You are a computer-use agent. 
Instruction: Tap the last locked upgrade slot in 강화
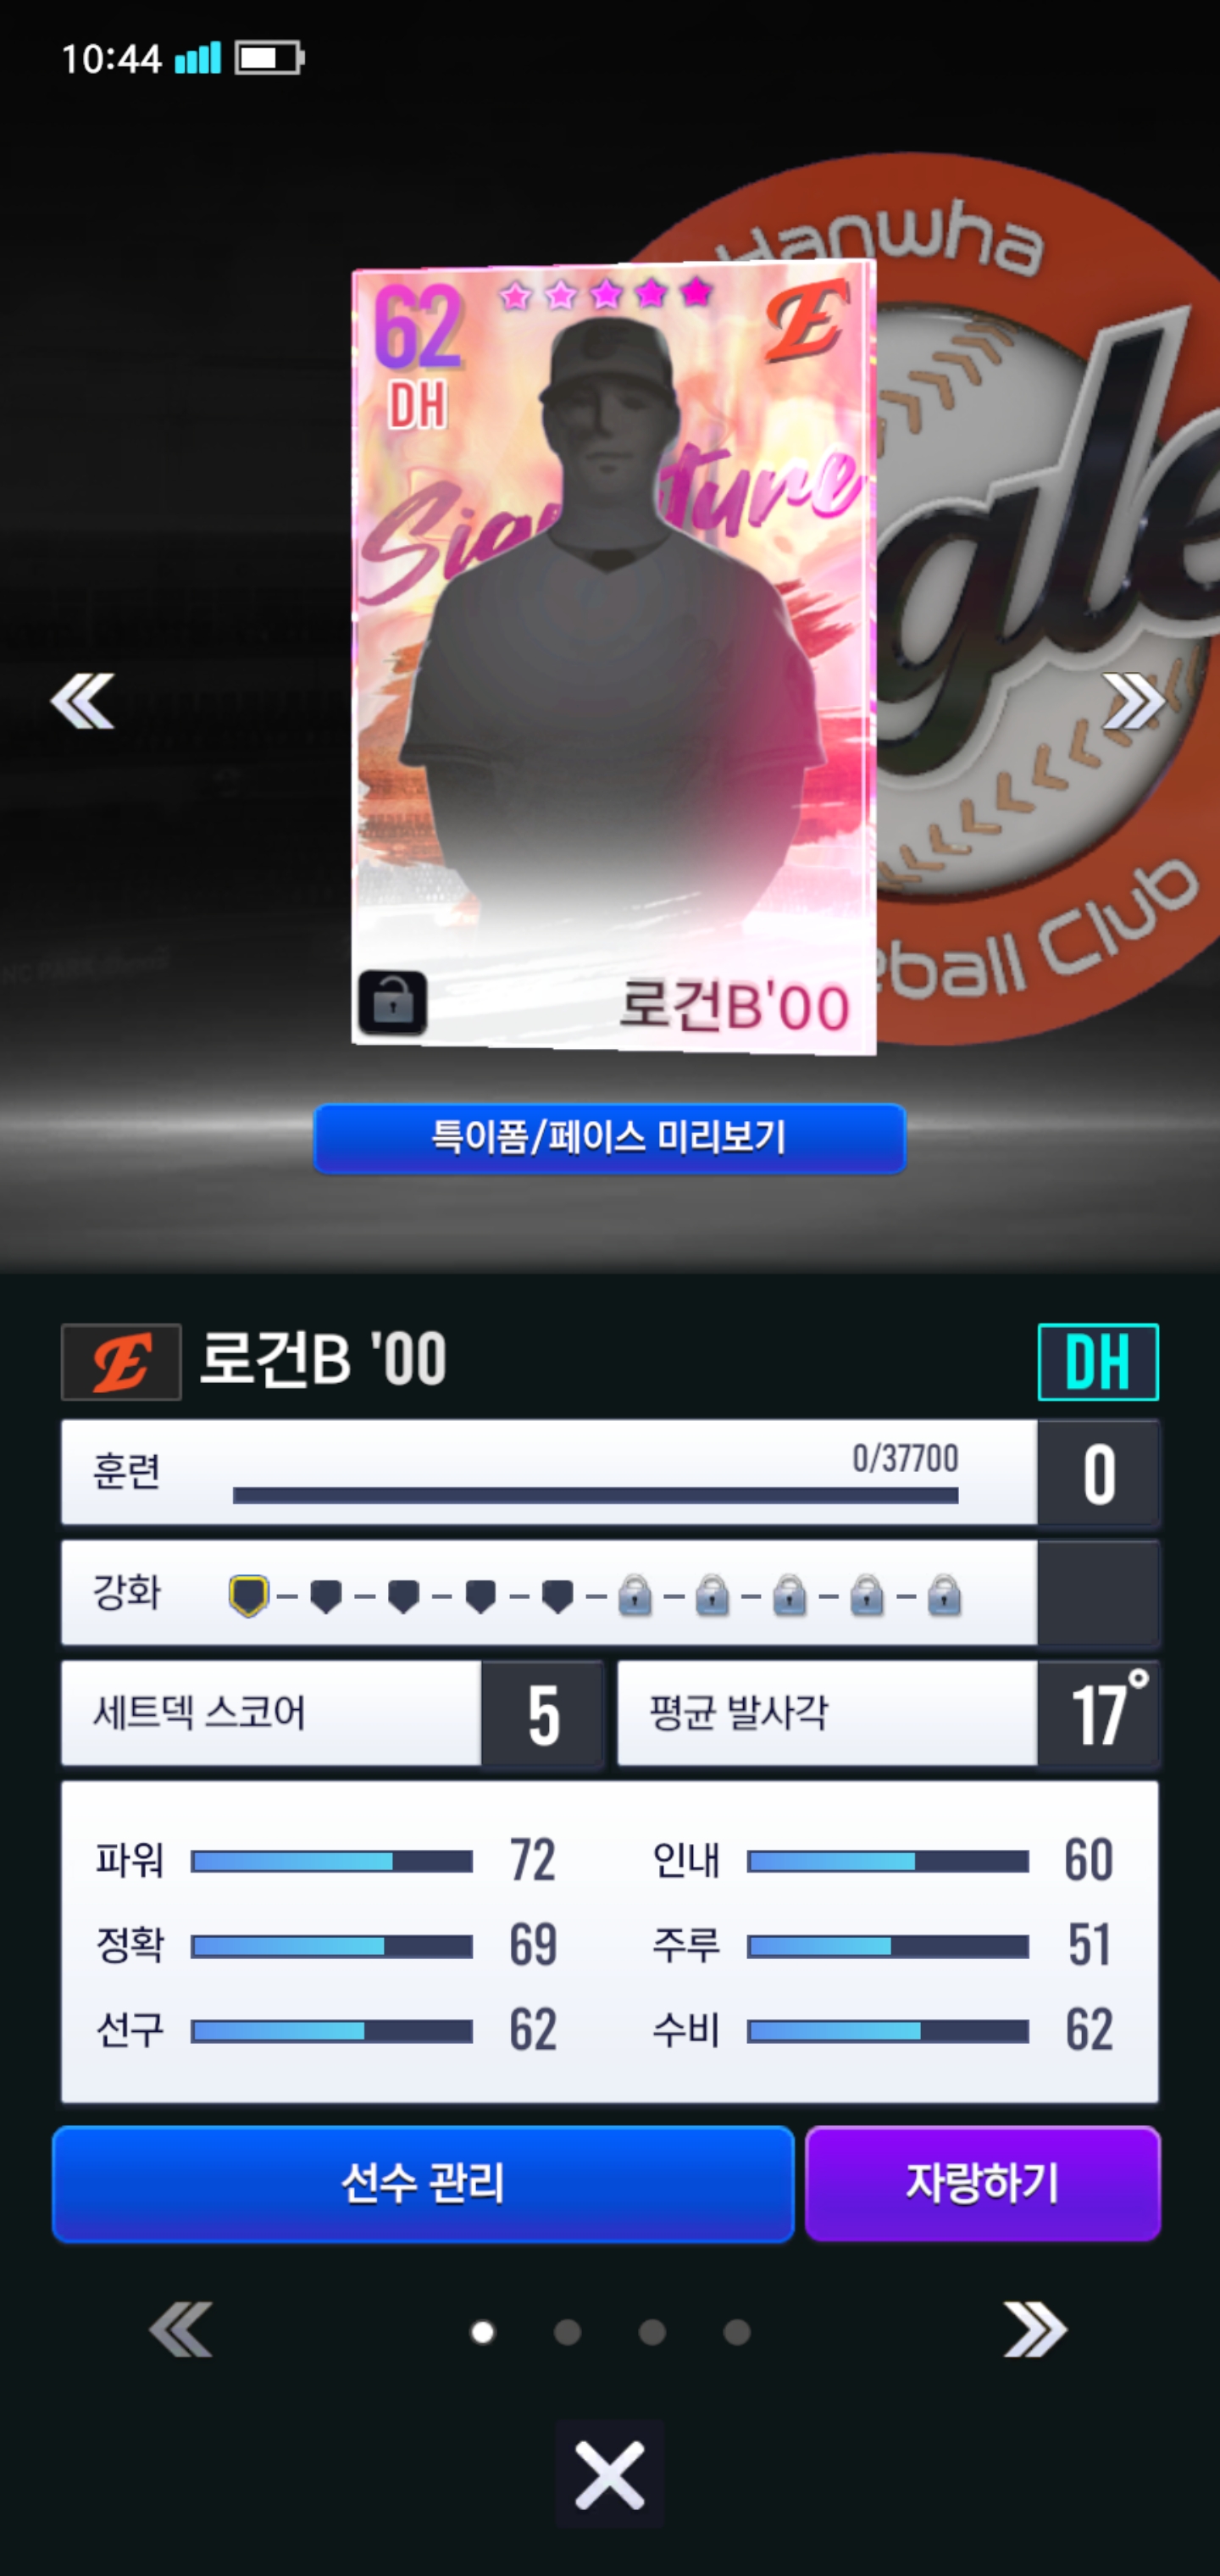click(944, 1596)
